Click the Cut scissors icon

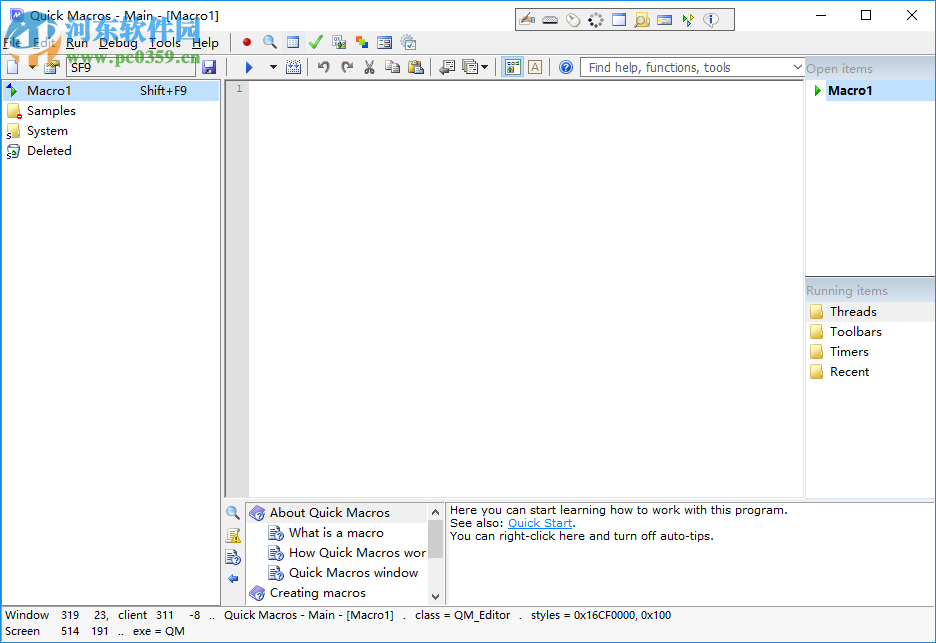pyautogui.click(x=369, y=67)
